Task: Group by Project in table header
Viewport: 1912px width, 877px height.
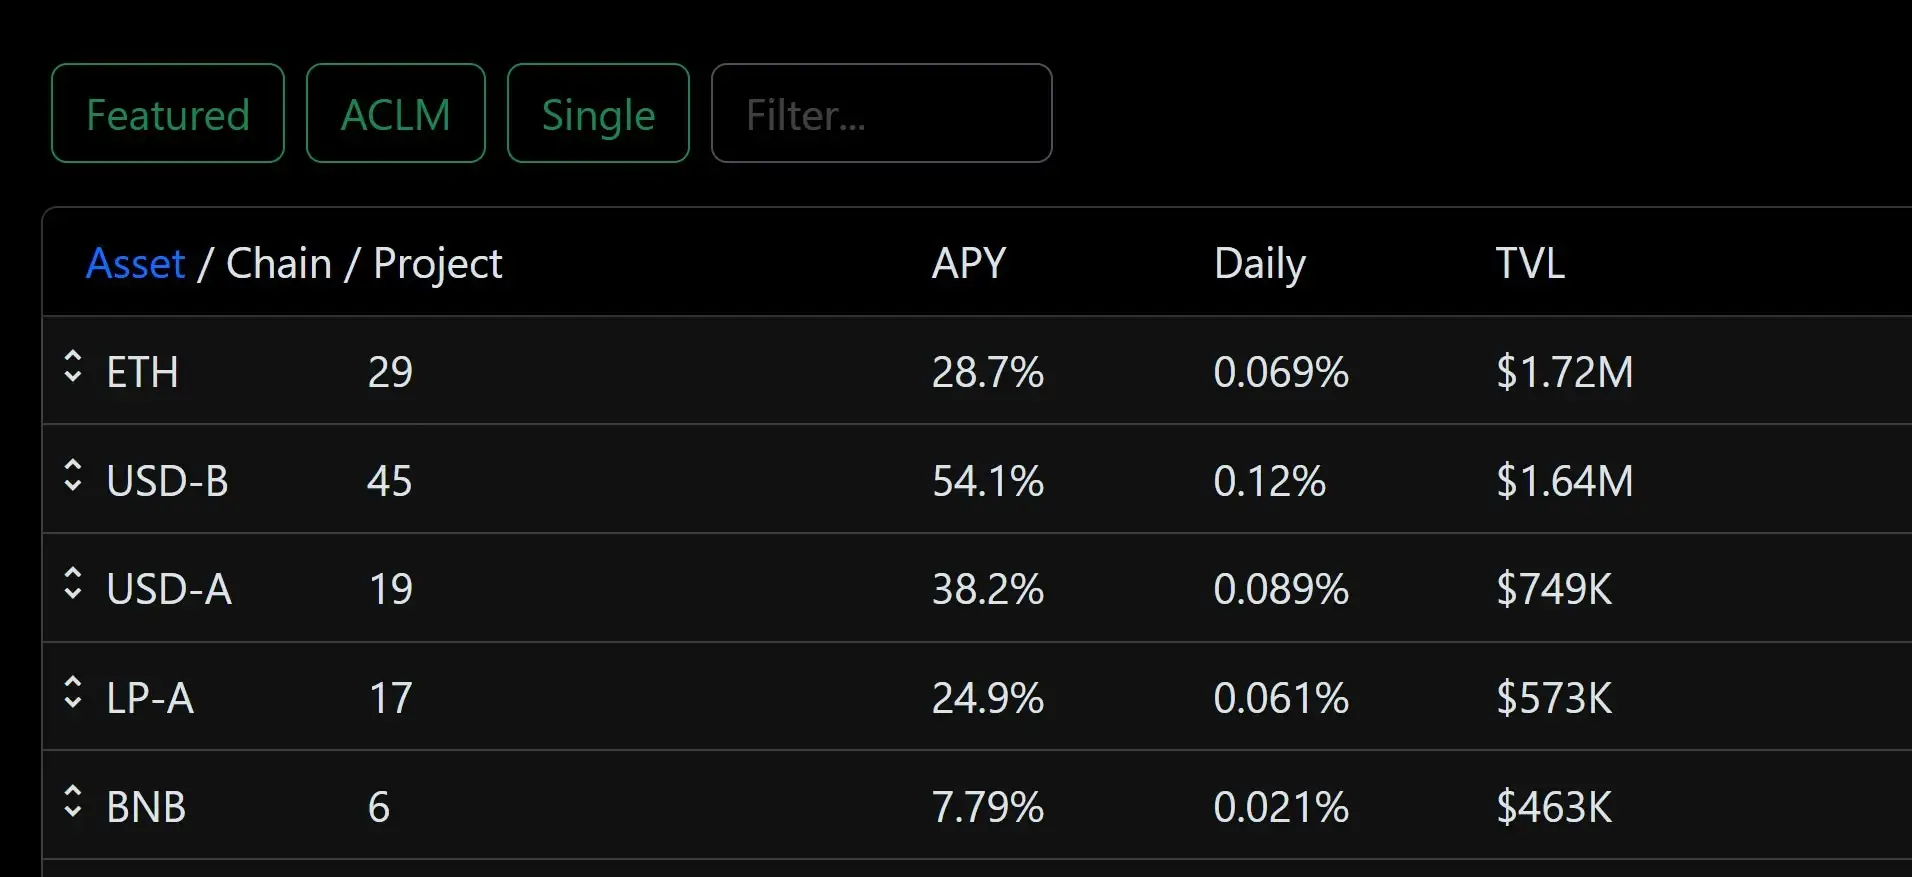Action: (437, 264)
